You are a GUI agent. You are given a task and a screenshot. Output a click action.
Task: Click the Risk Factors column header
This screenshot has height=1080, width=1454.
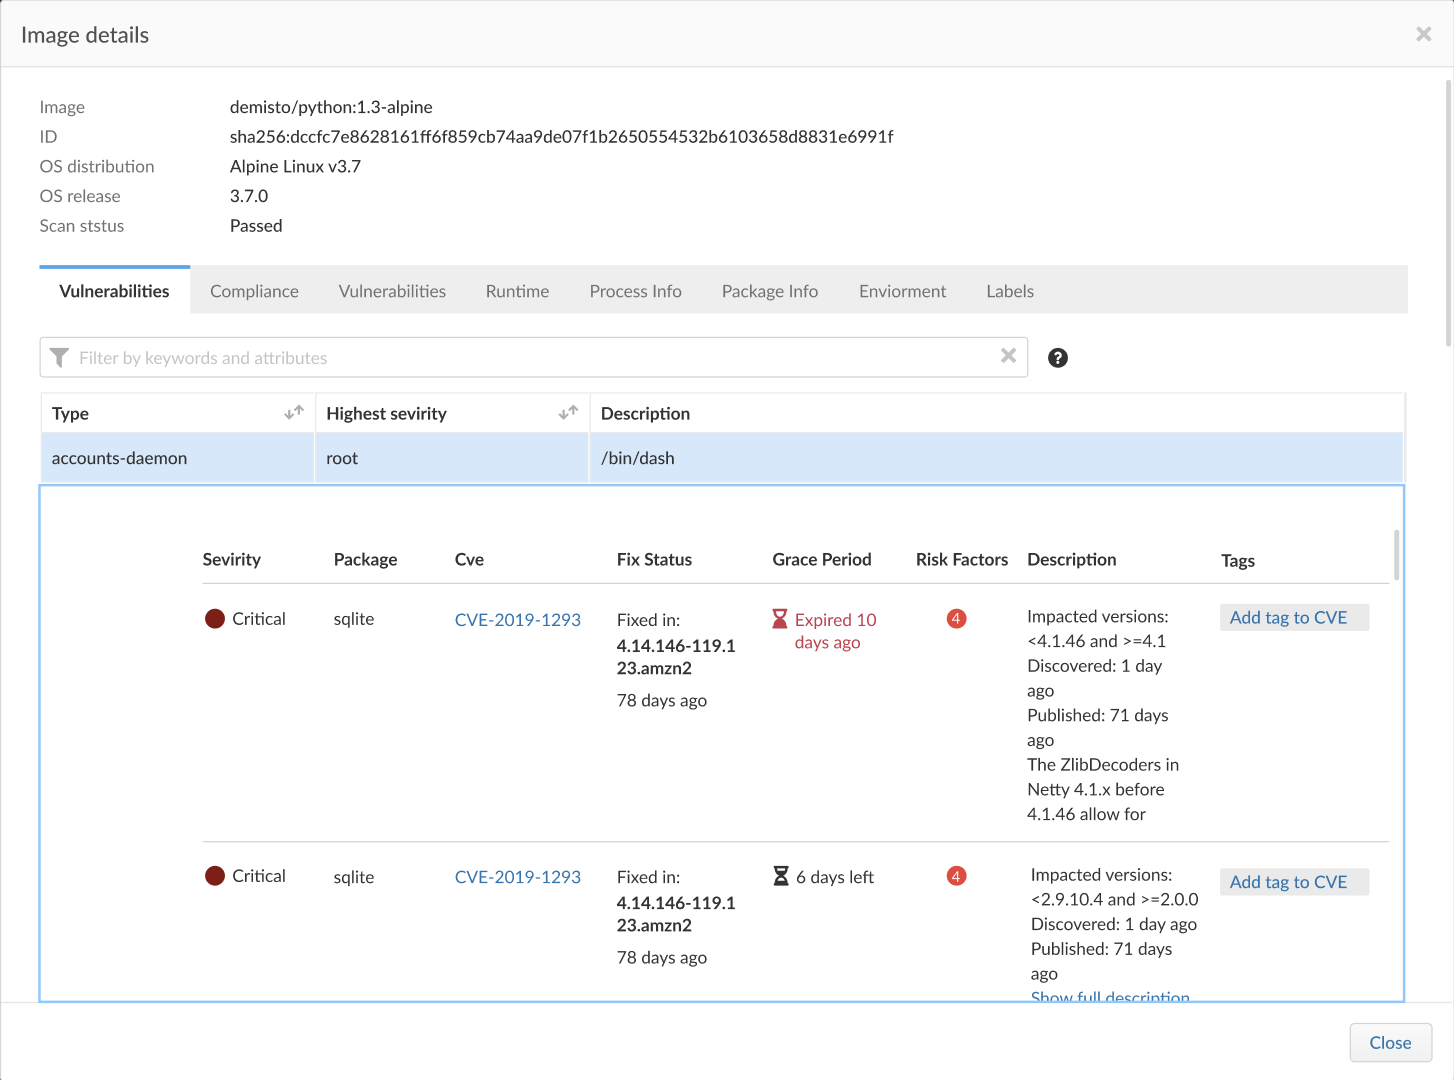962,560
